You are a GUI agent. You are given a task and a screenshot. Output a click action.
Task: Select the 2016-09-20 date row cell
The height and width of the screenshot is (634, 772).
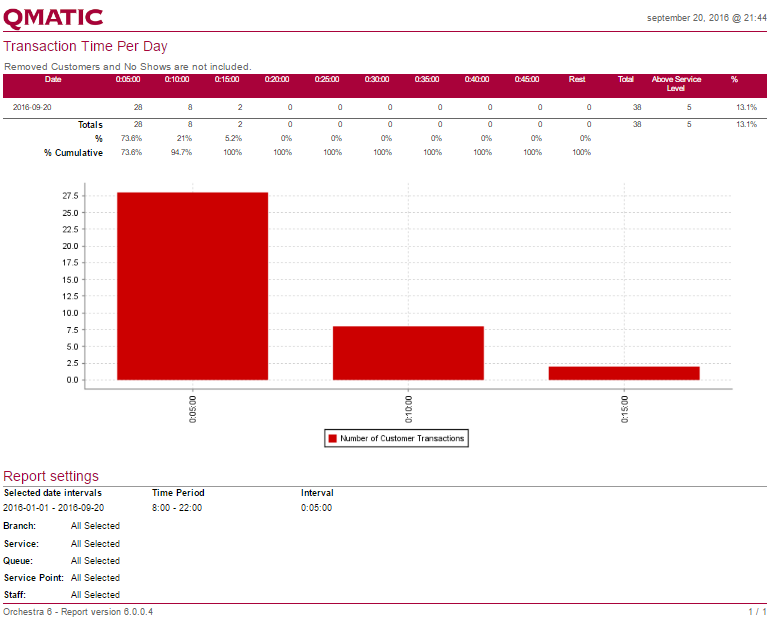tap(33, 106)
